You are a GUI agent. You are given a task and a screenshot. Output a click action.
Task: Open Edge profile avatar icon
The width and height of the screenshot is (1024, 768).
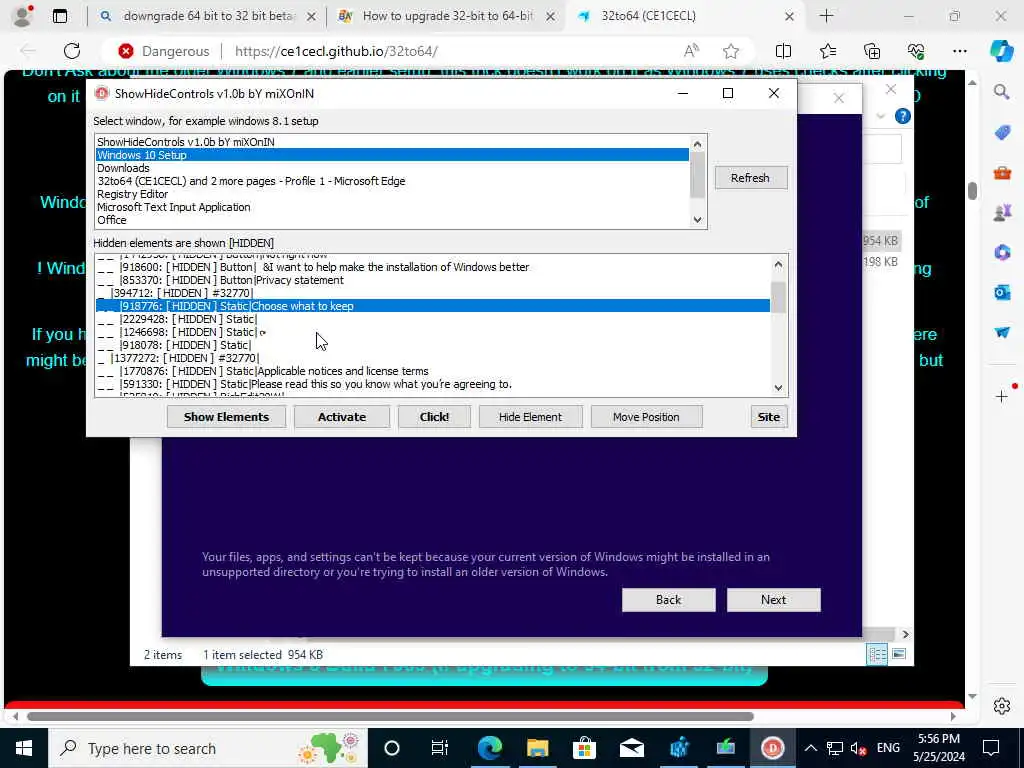[x=22, y=16]
